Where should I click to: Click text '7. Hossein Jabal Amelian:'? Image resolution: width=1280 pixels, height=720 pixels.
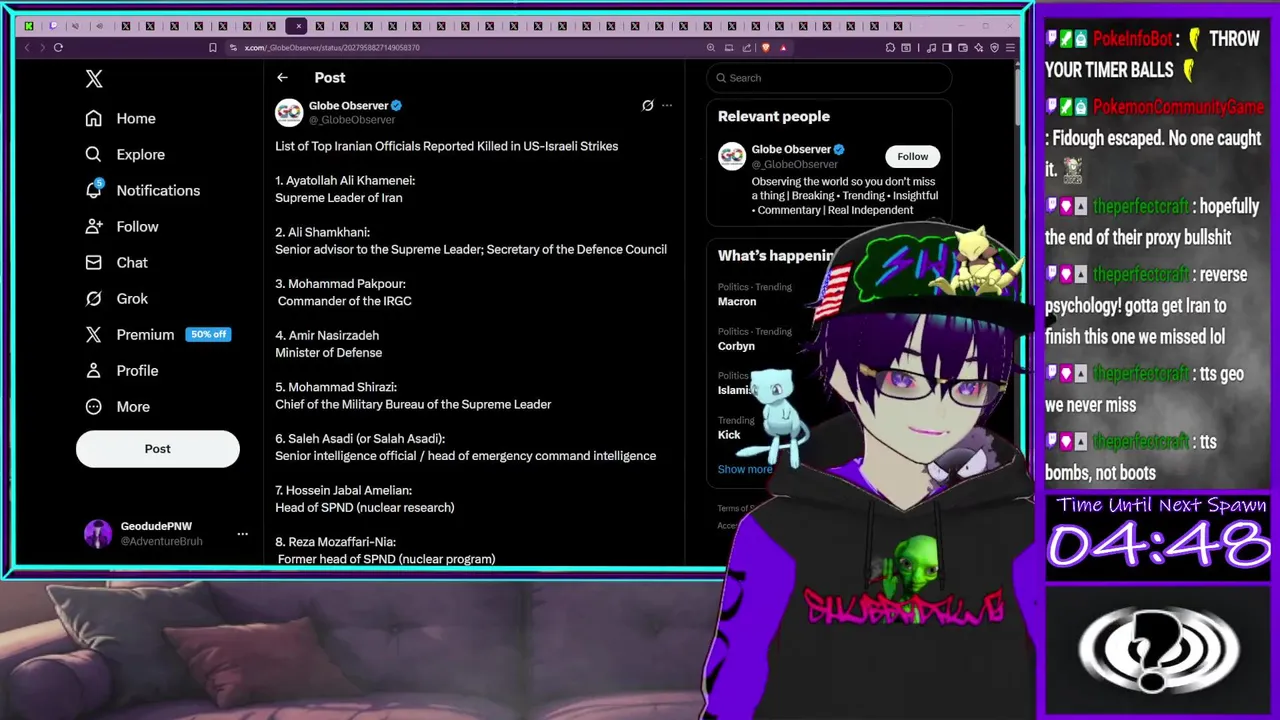tap(343, 490)
